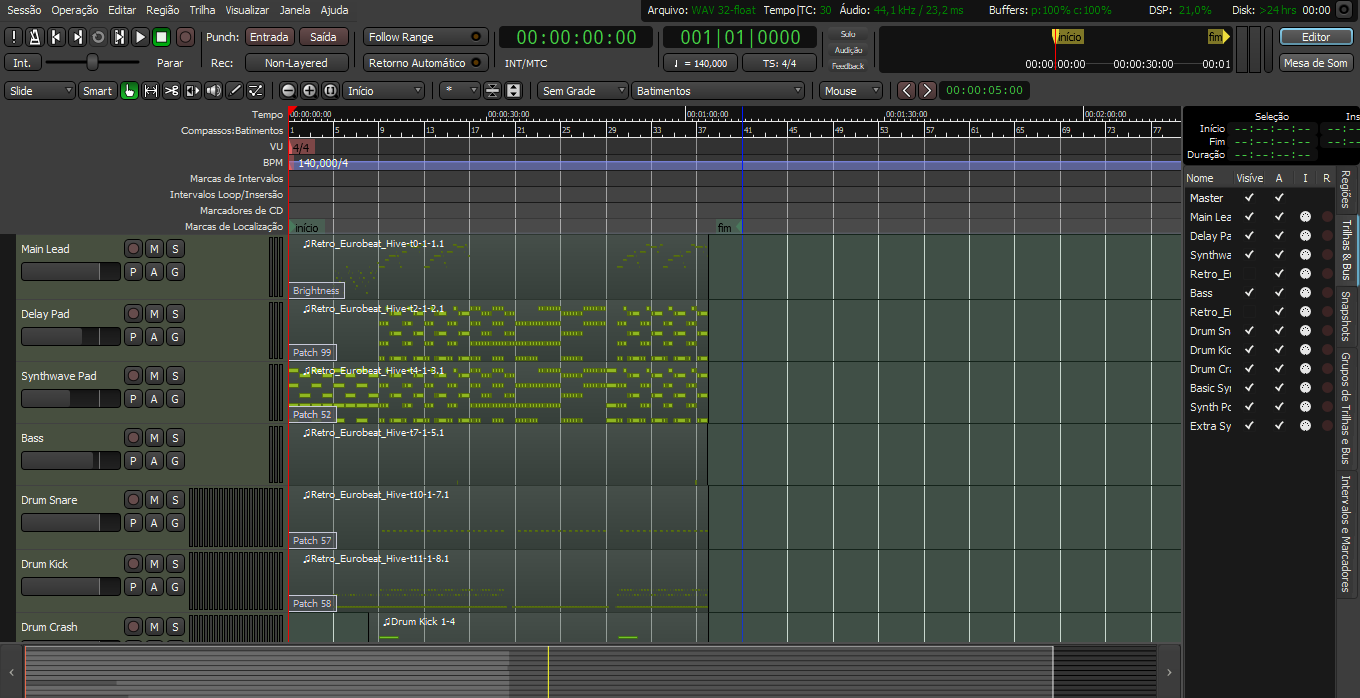Open the Brightness patch selector on Main Lead
The height and width of the screenshot is (698, 1360).
point(316,291)
